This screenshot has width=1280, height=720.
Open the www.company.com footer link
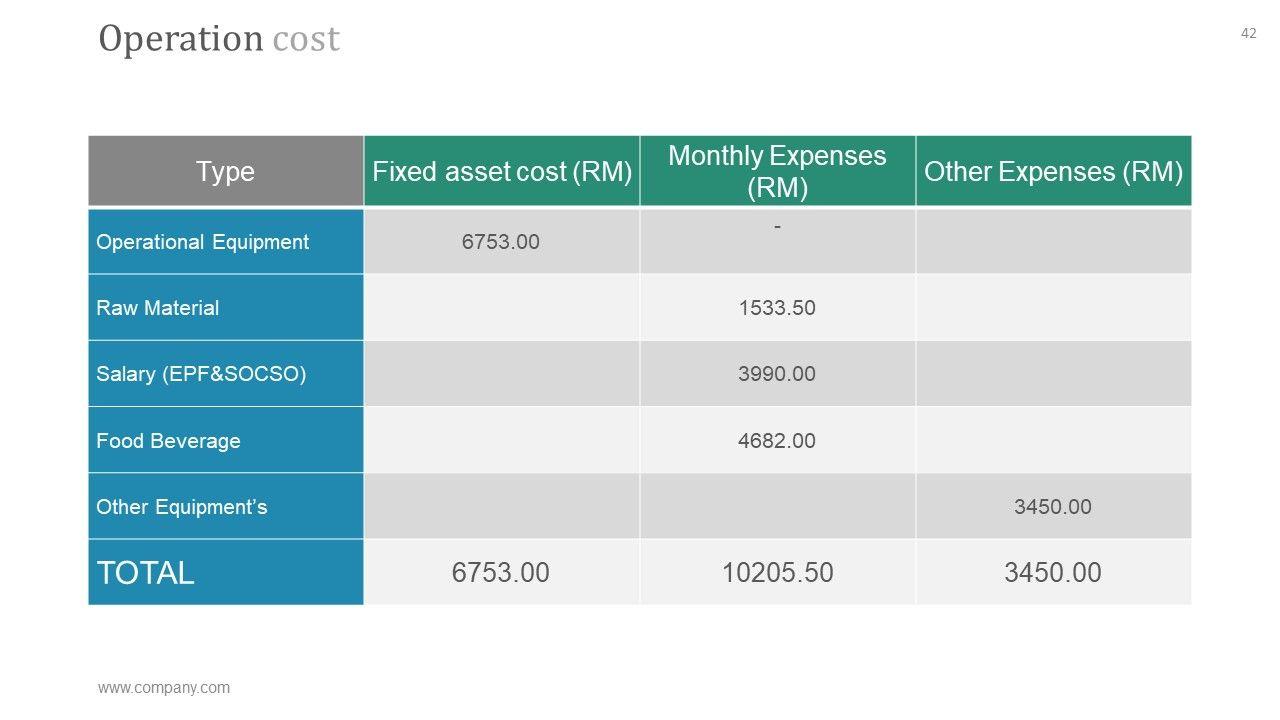point(164,688)
